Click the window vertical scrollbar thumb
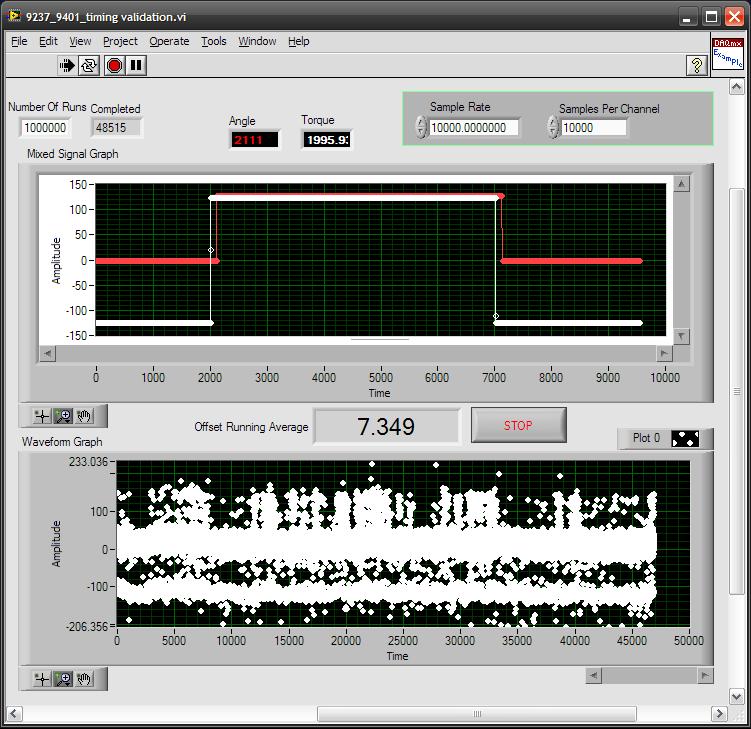The image size is (751, 729). 737,391
